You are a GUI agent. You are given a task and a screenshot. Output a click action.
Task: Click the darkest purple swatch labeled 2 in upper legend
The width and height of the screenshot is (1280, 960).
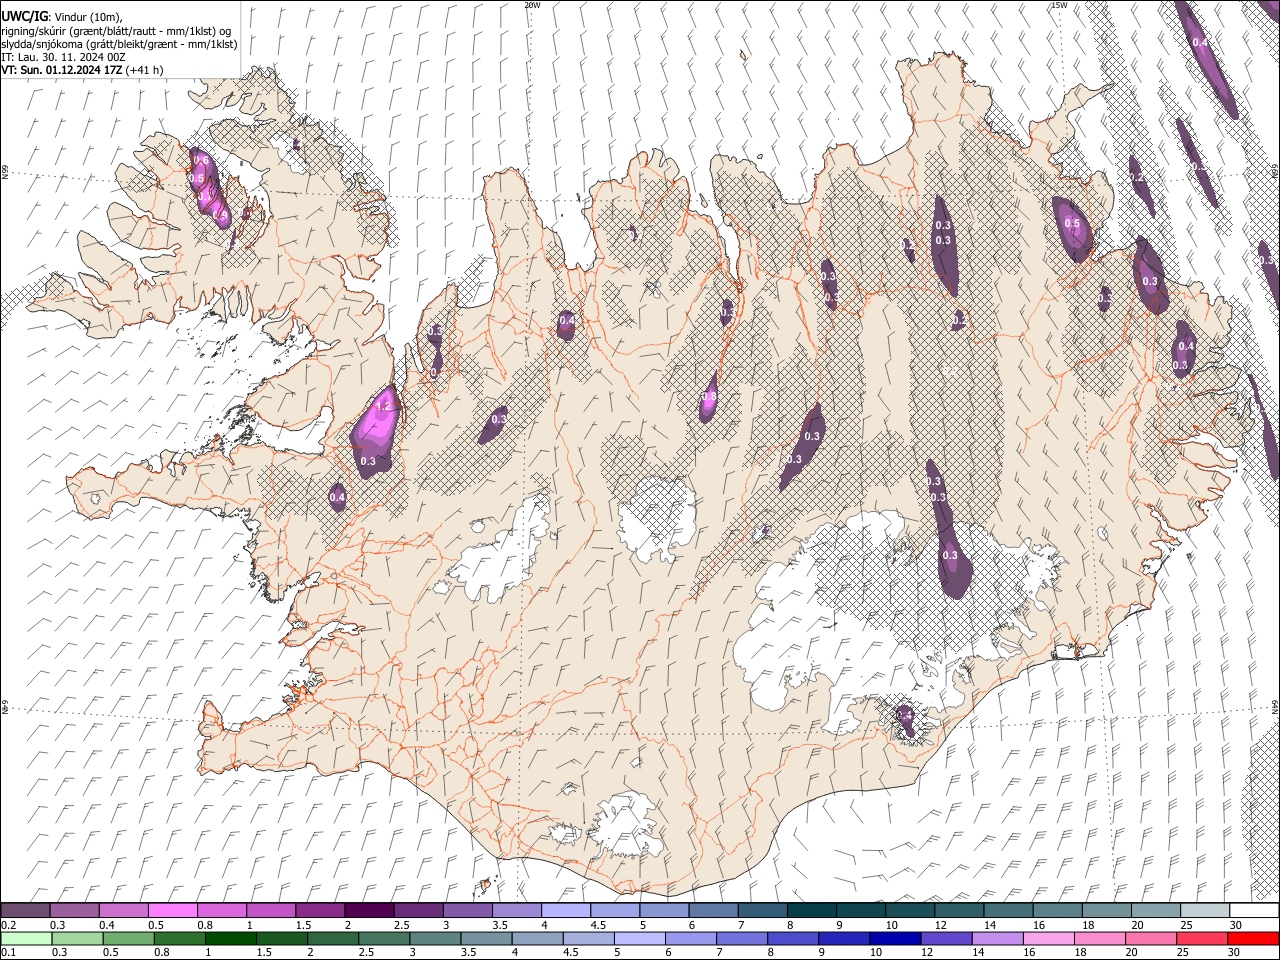[x=368, y=911]
